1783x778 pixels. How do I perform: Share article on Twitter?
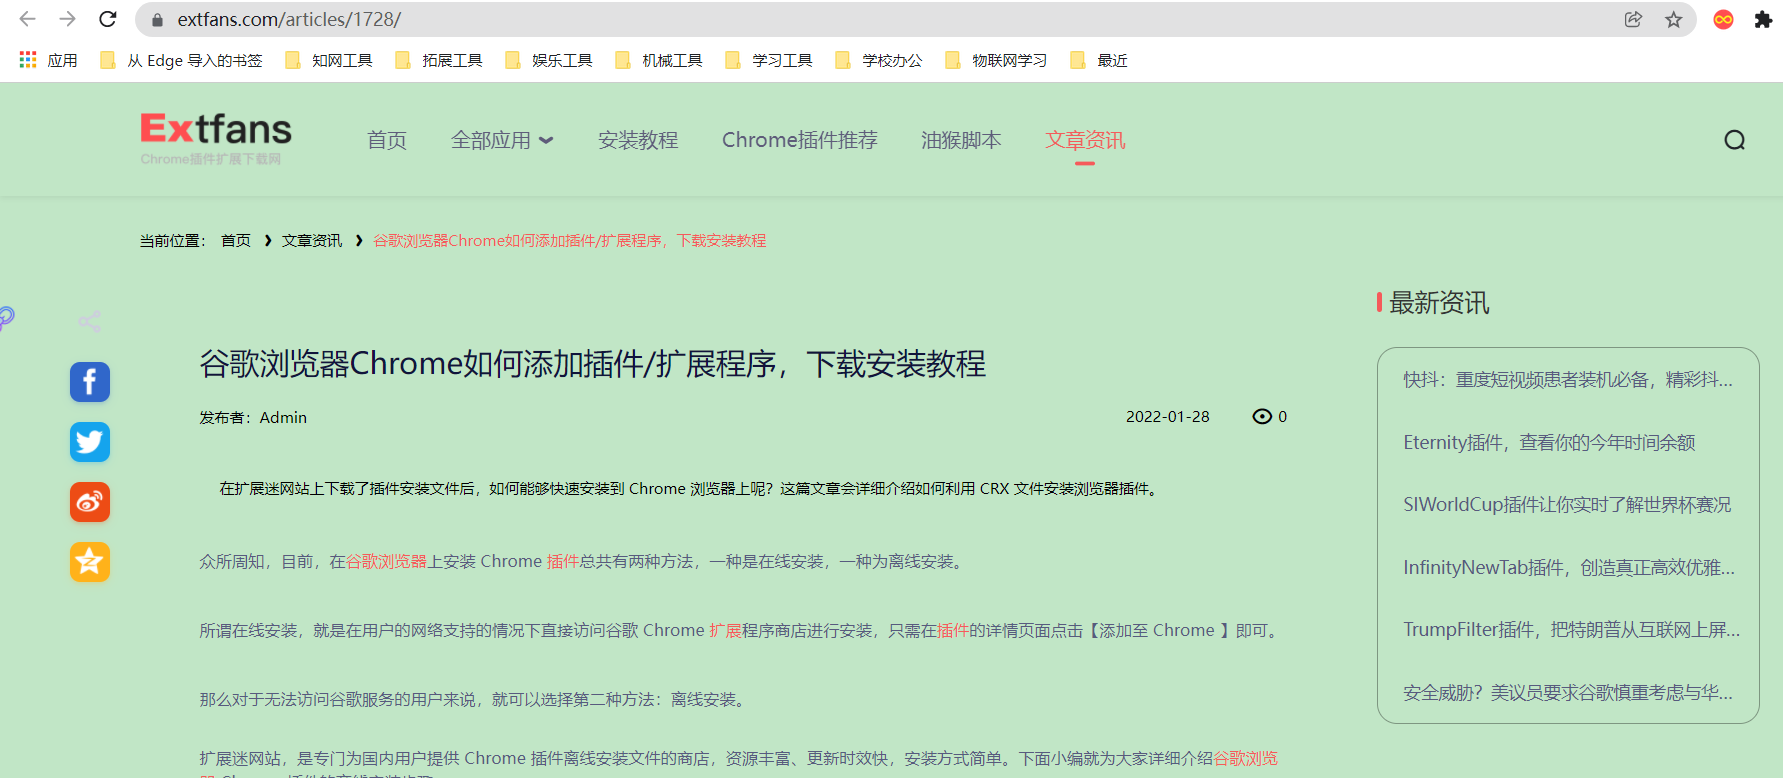(90, 442)
